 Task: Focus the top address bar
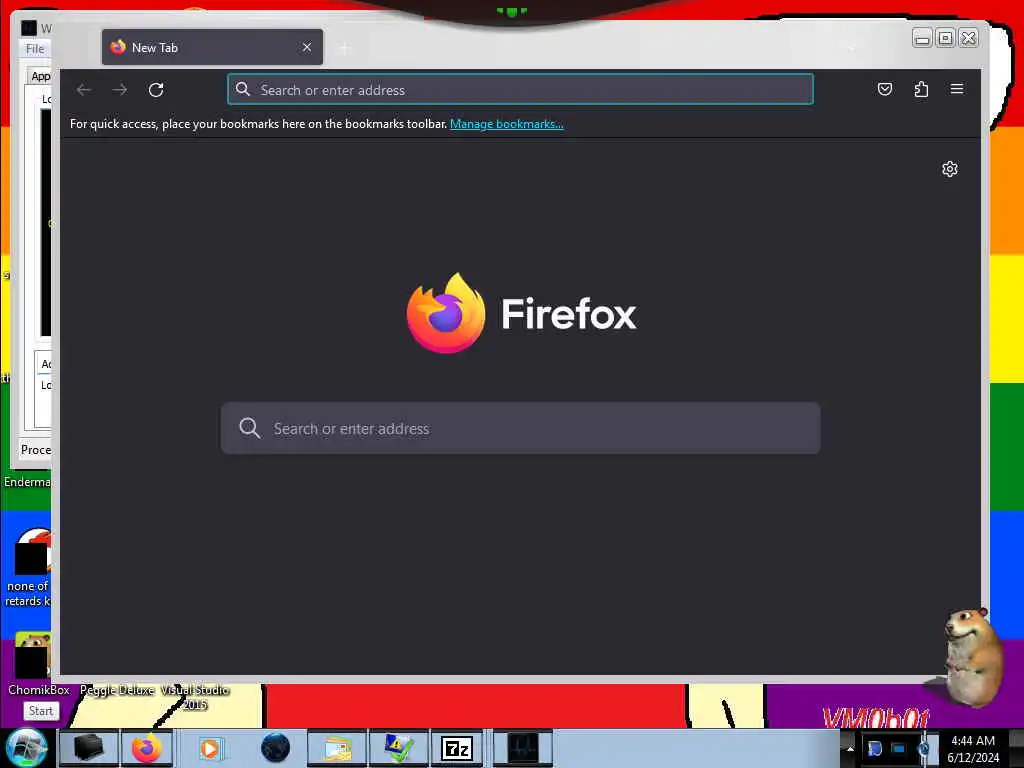coord(520,89)
